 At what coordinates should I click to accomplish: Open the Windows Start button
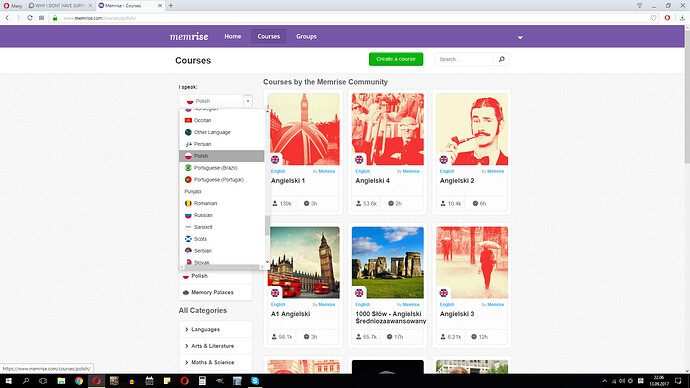(x=8, y=381)
